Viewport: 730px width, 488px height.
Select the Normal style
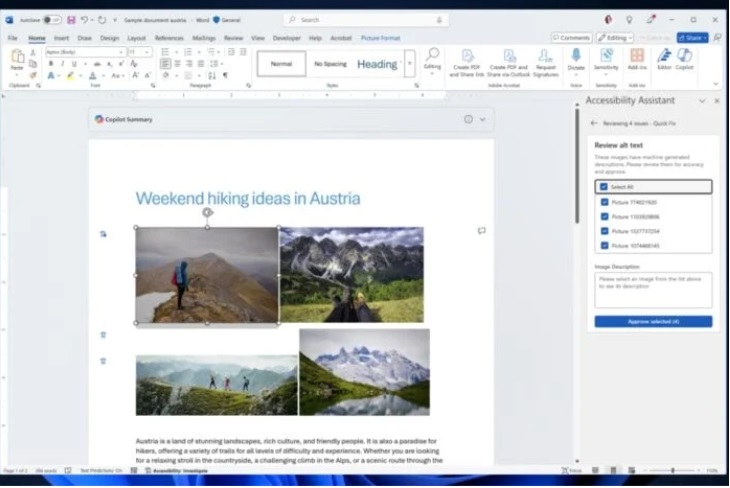(281, 63)
